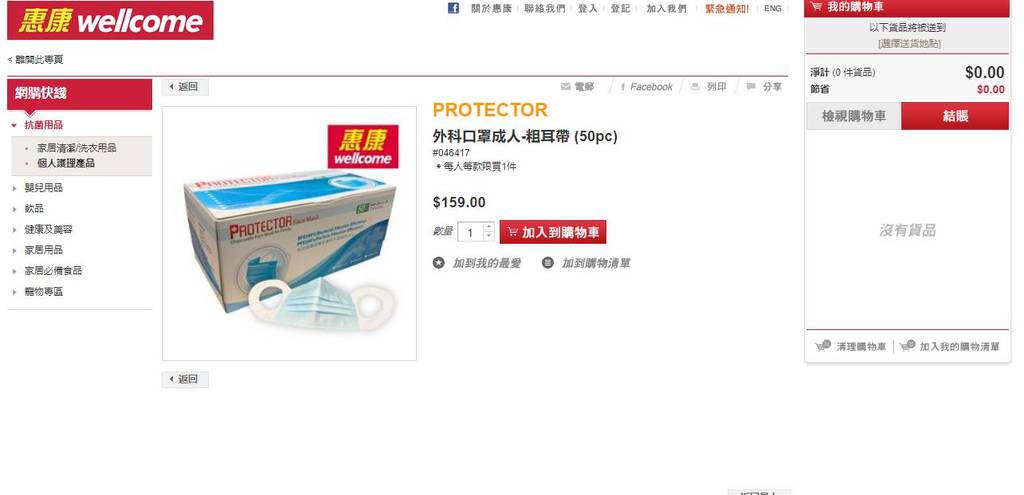Click the red 加入到購物車 button

pos(552,232)
